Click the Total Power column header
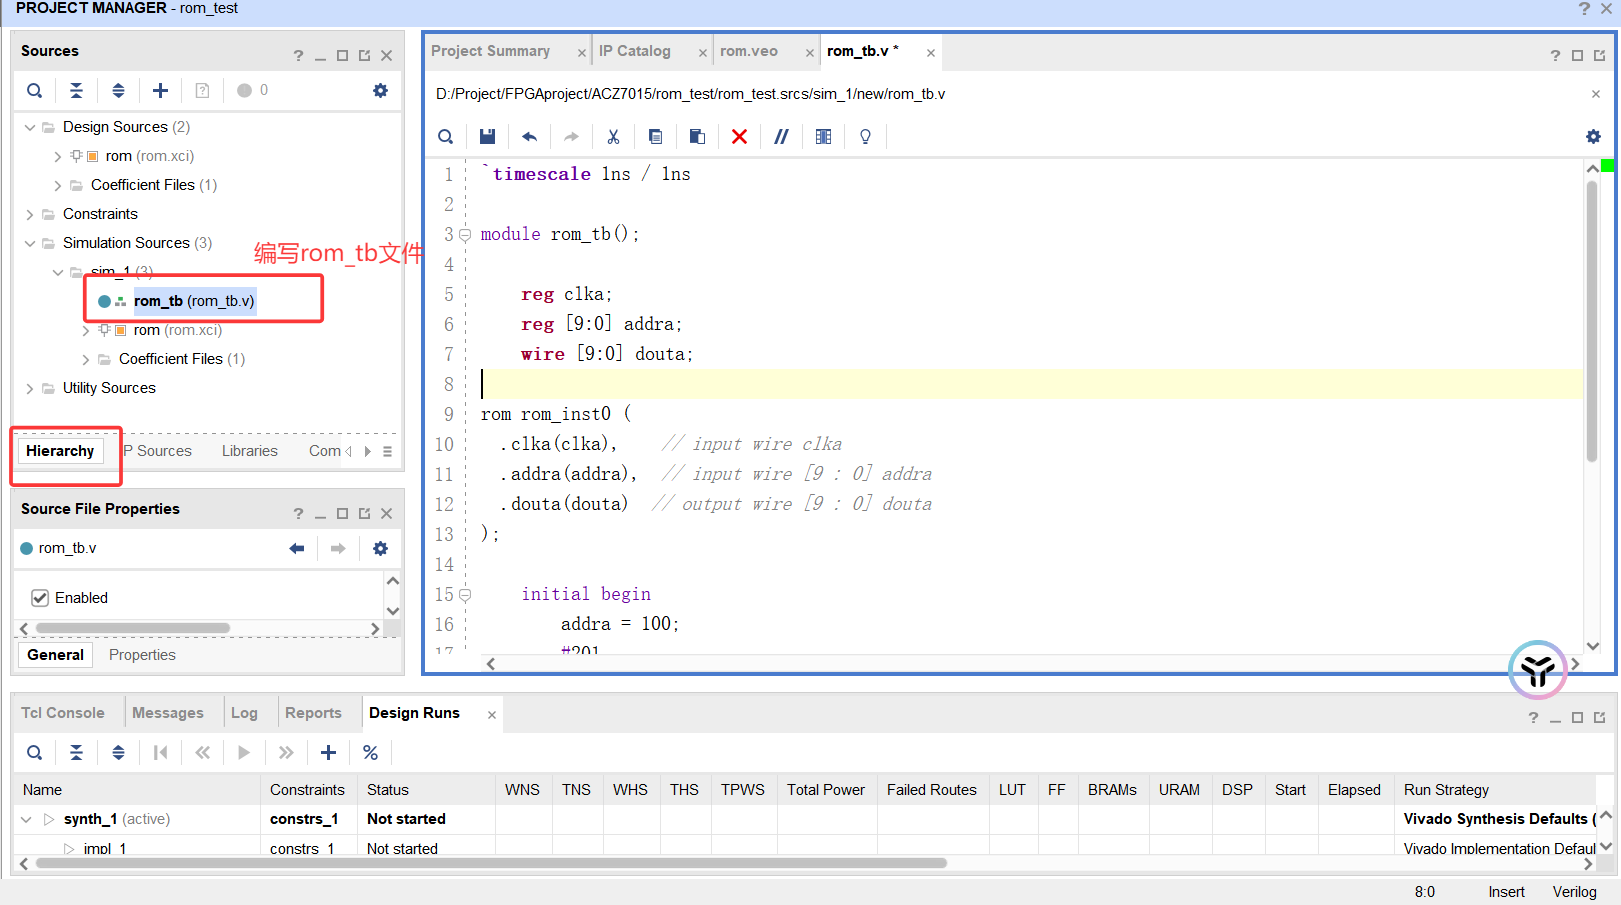The height and width of the screenshot is (905, 1621). coord(826,790)
